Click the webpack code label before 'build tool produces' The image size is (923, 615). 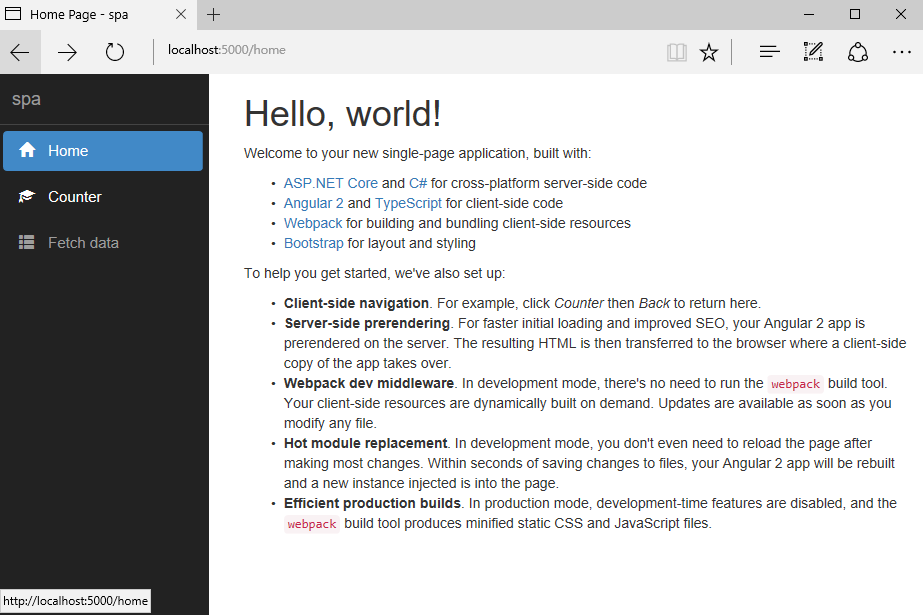click(311, 524)
